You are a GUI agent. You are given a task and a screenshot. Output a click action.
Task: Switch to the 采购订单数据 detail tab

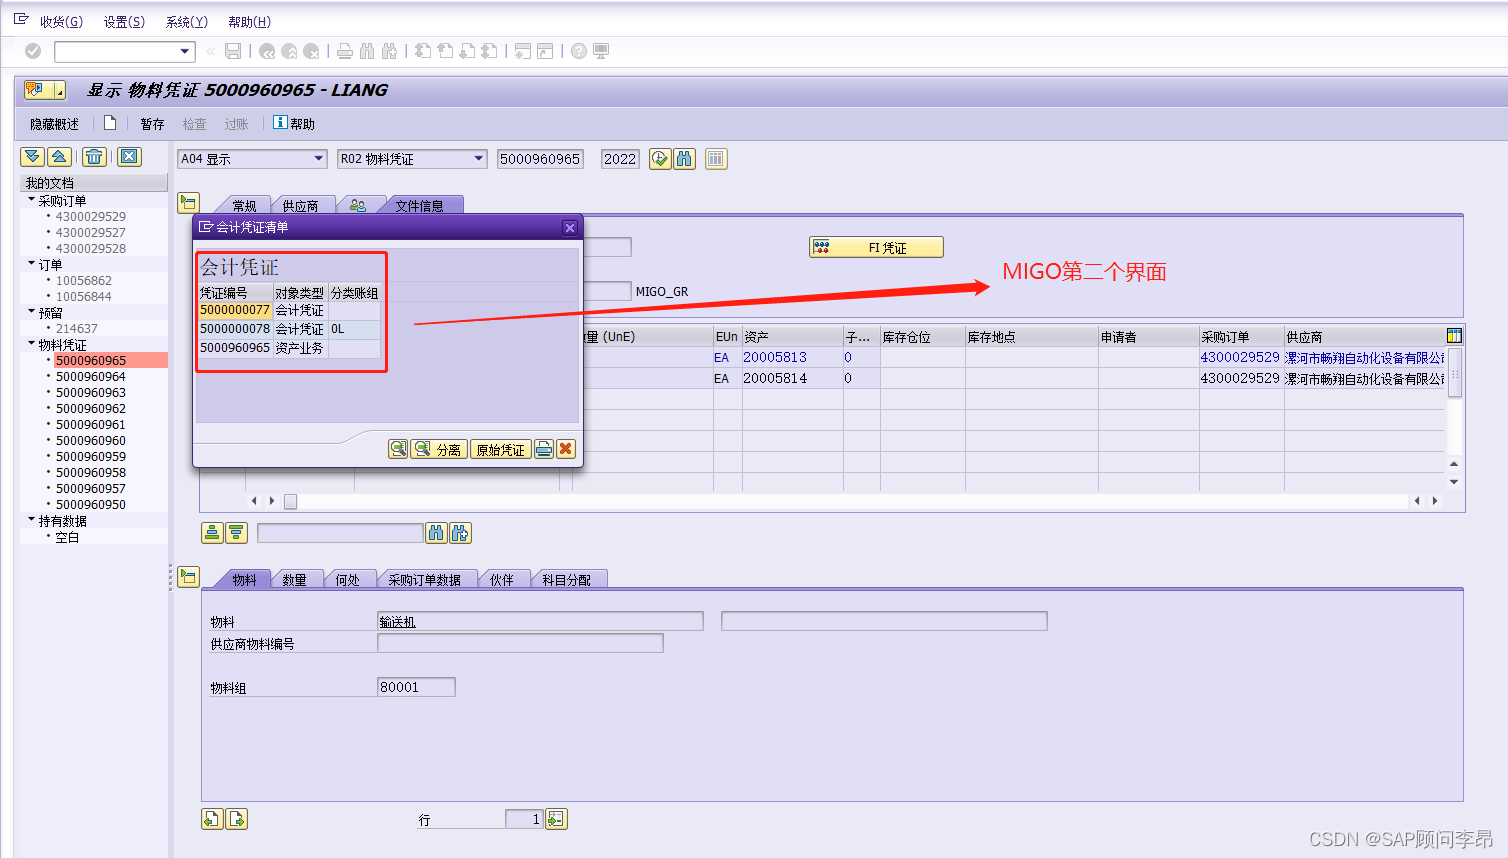click(x=424, y=580)
